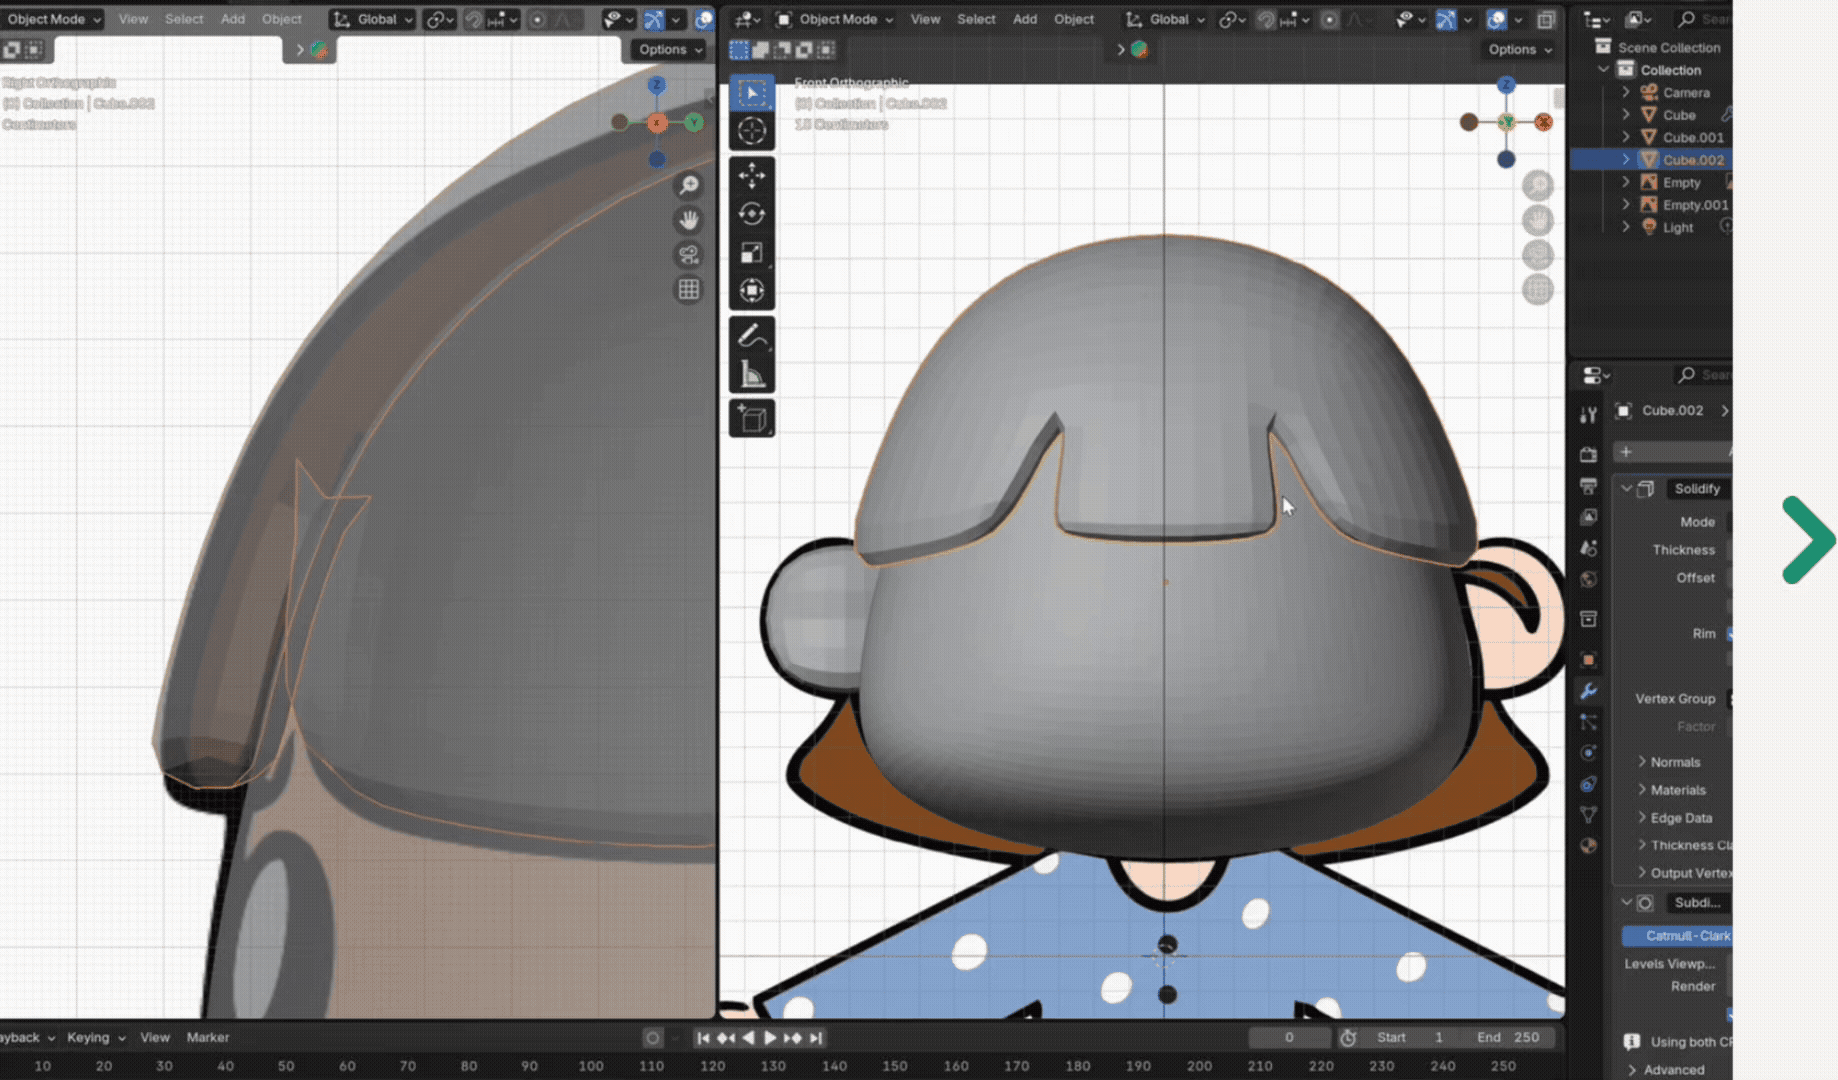
Task: Open Object properties tab
Action: [x=1588, y=660]
